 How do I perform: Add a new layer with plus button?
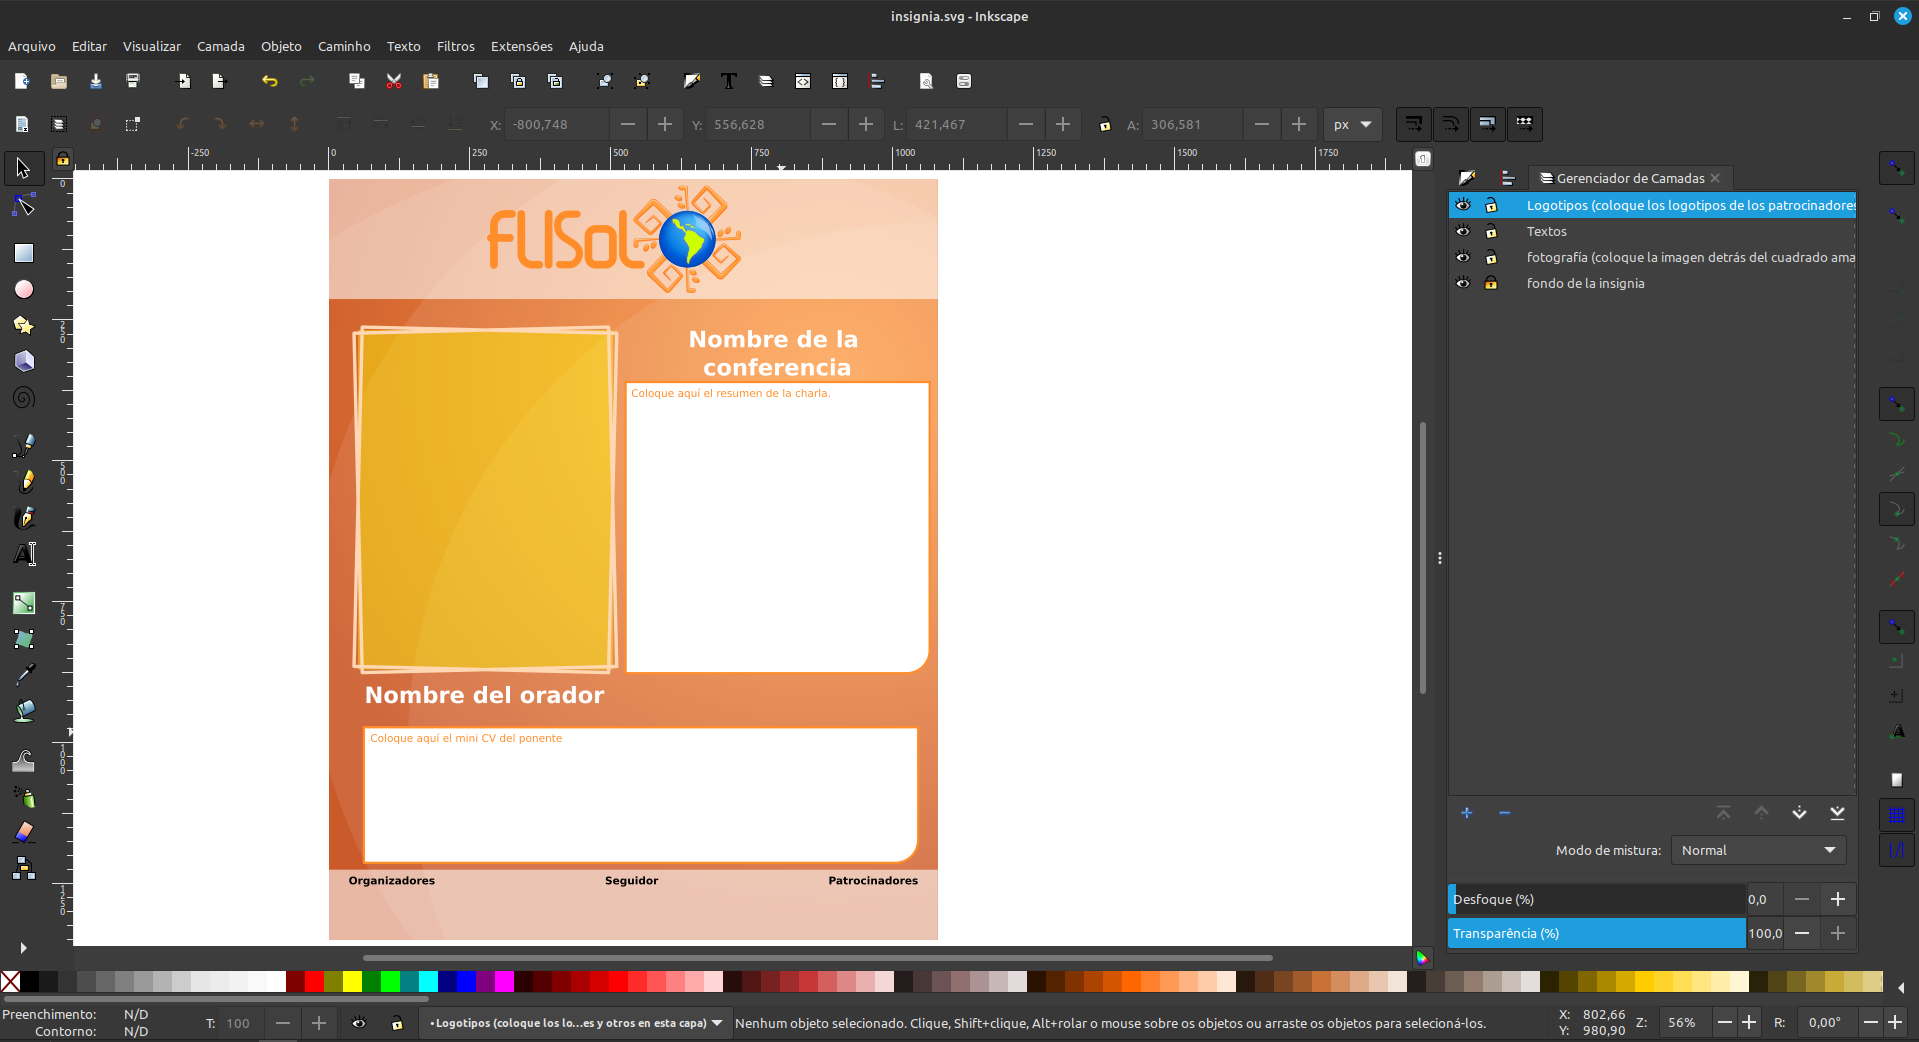1467,813
